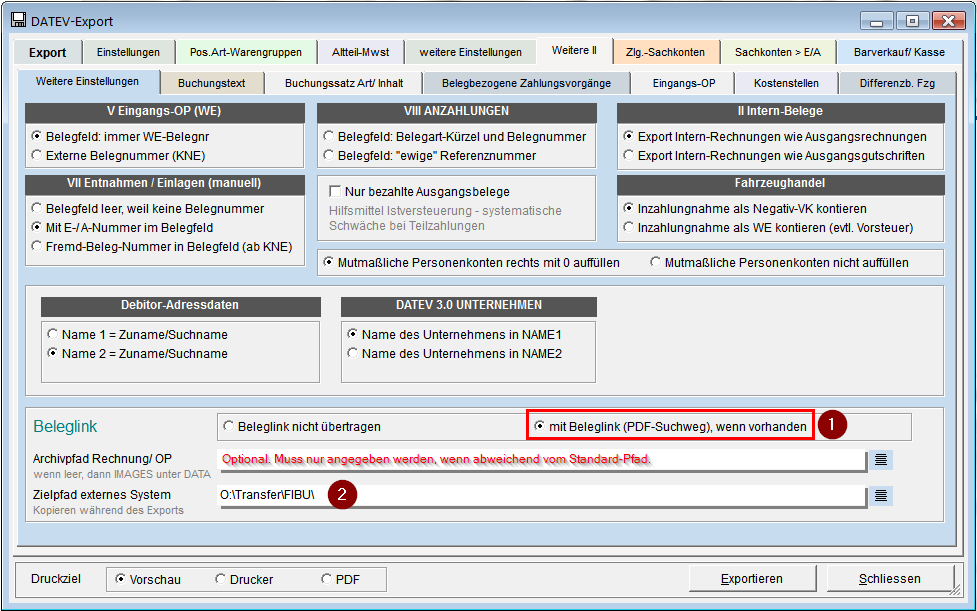Choose 'mit Beleglink (PDF-Suchweg), wenn vorhanden'
Viewport: 977px width, 611px height.
pos(670,427)
